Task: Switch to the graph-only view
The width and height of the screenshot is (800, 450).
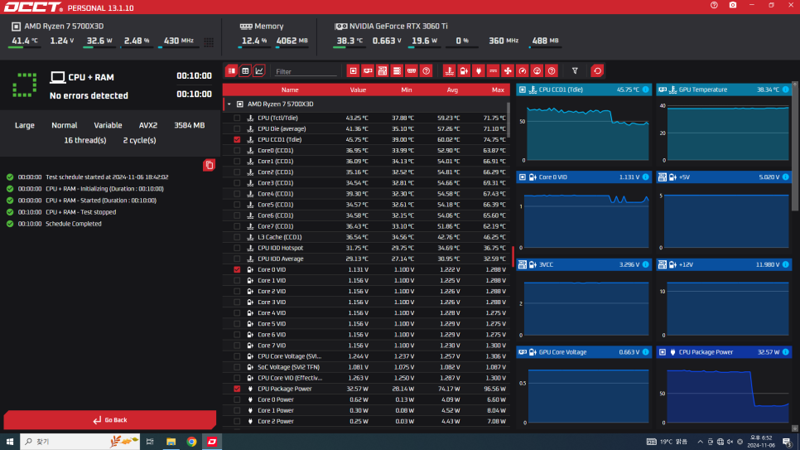Action: [x=259, y=71]
